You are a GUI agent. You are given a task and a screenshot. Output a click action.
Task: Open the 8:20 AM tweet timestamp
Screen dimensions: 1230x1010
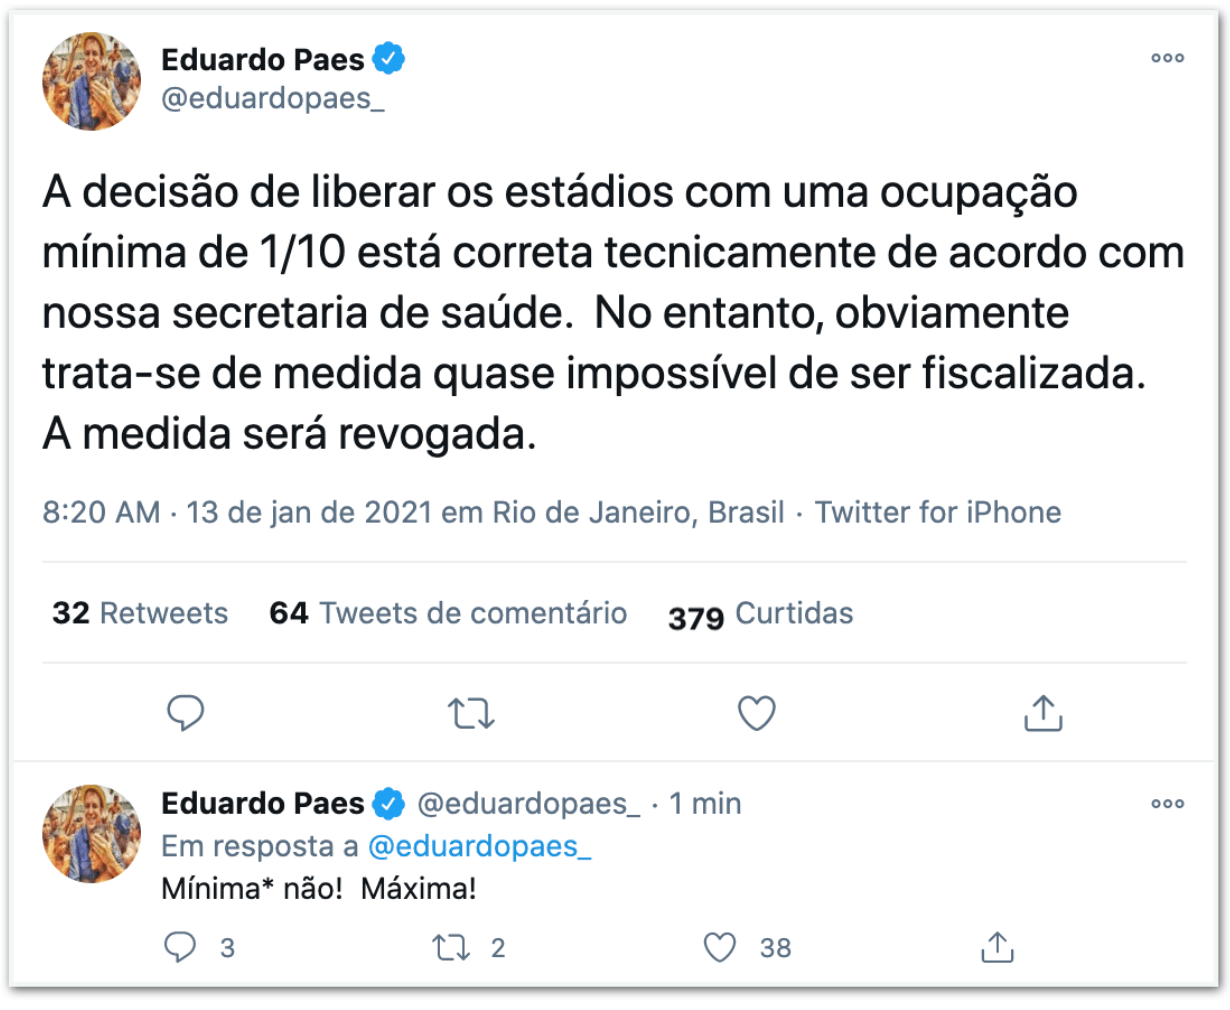[101, 512]
